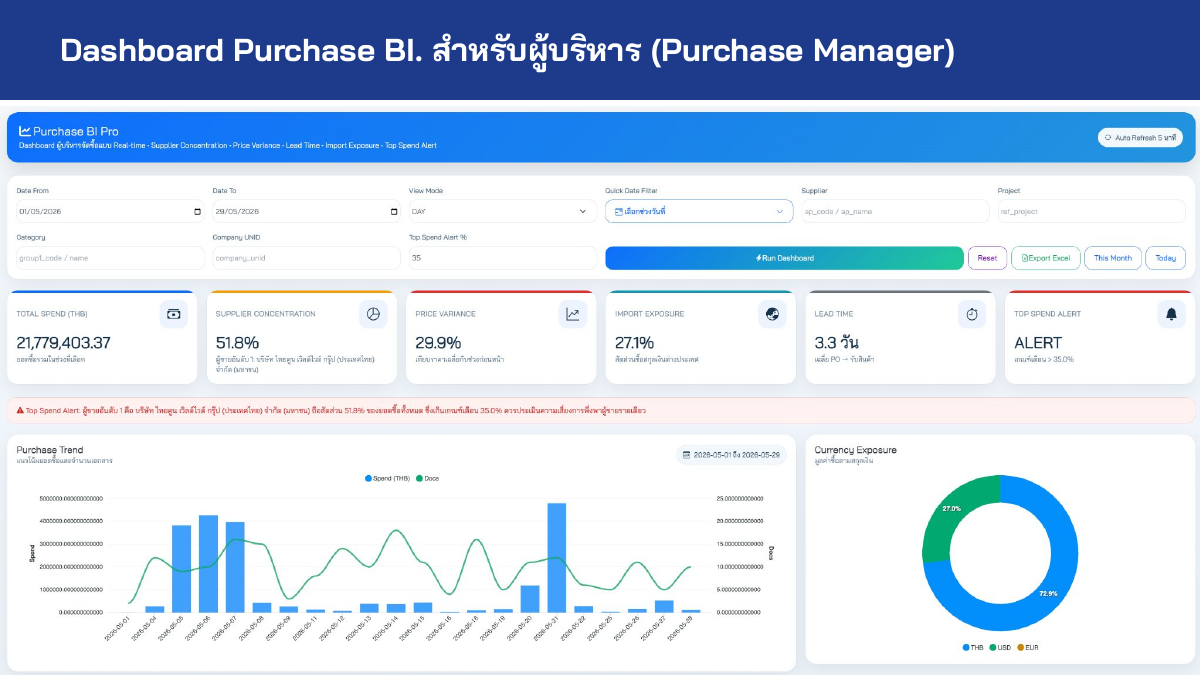1200x675 pixels.
Task: Click the Top Spend Alert bell icon
Action: click(x=1171, y=314)
